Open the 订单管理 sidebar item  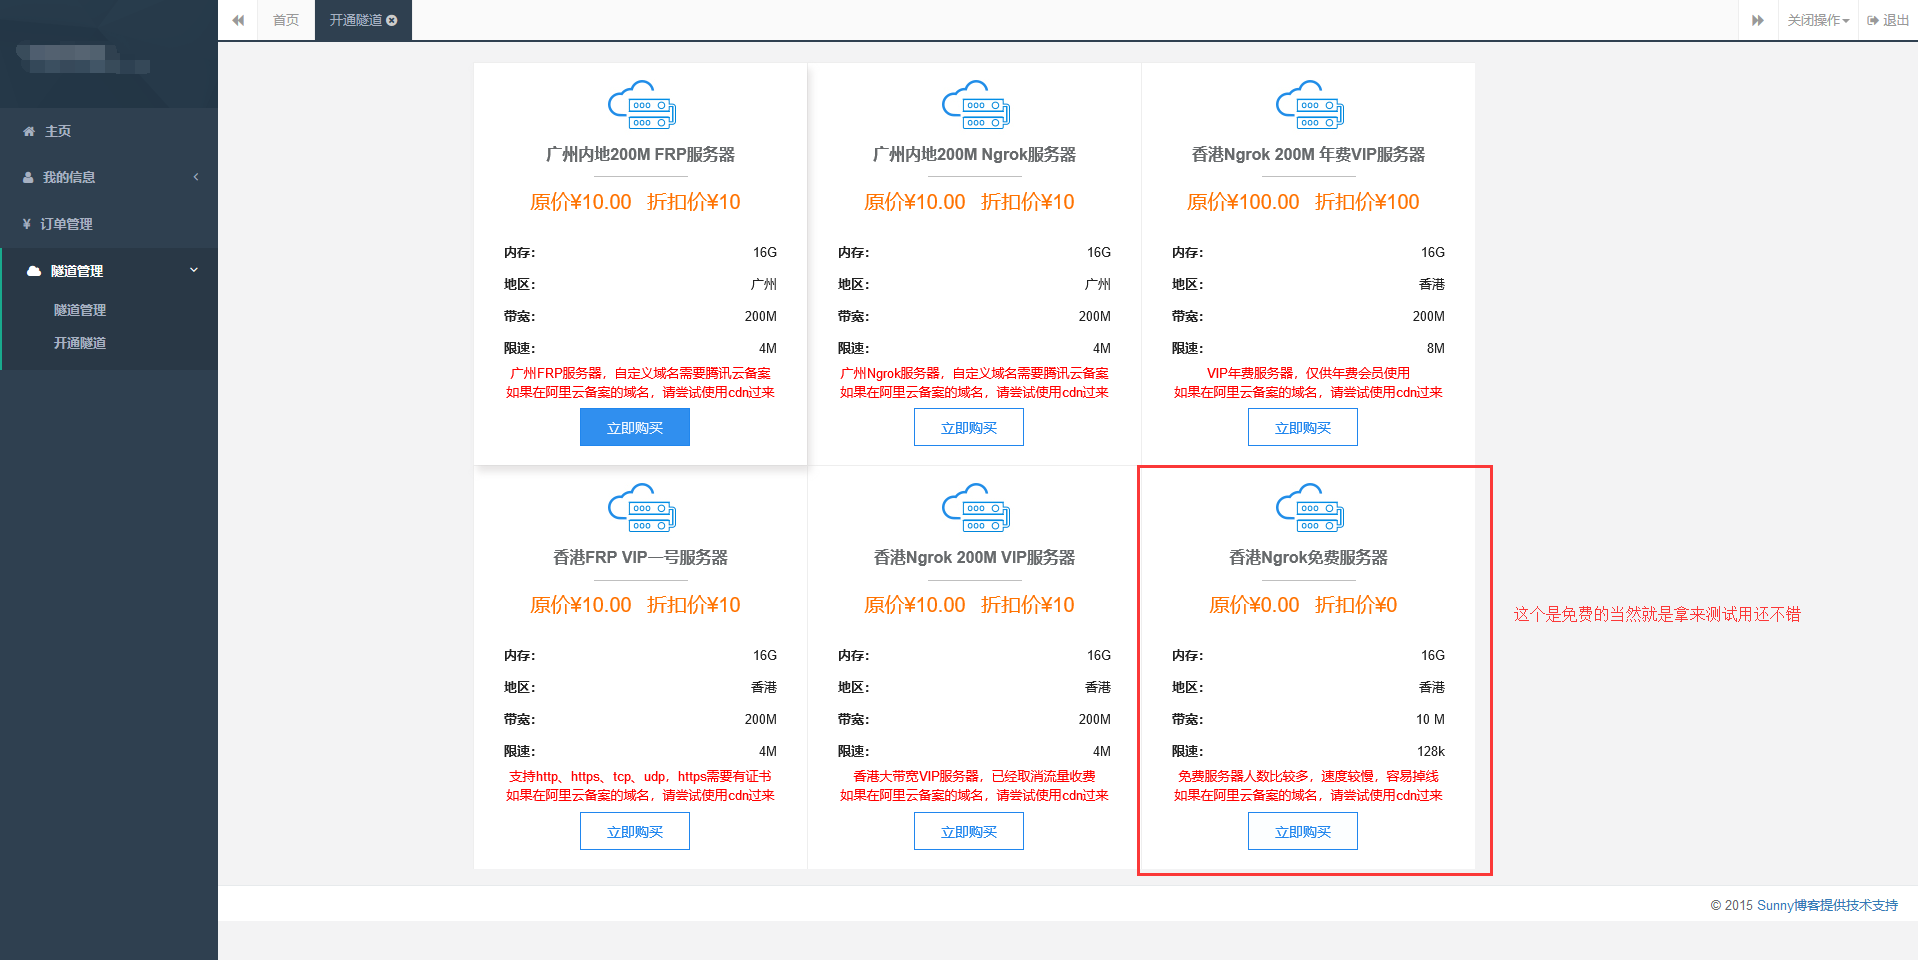click(109, 224)
